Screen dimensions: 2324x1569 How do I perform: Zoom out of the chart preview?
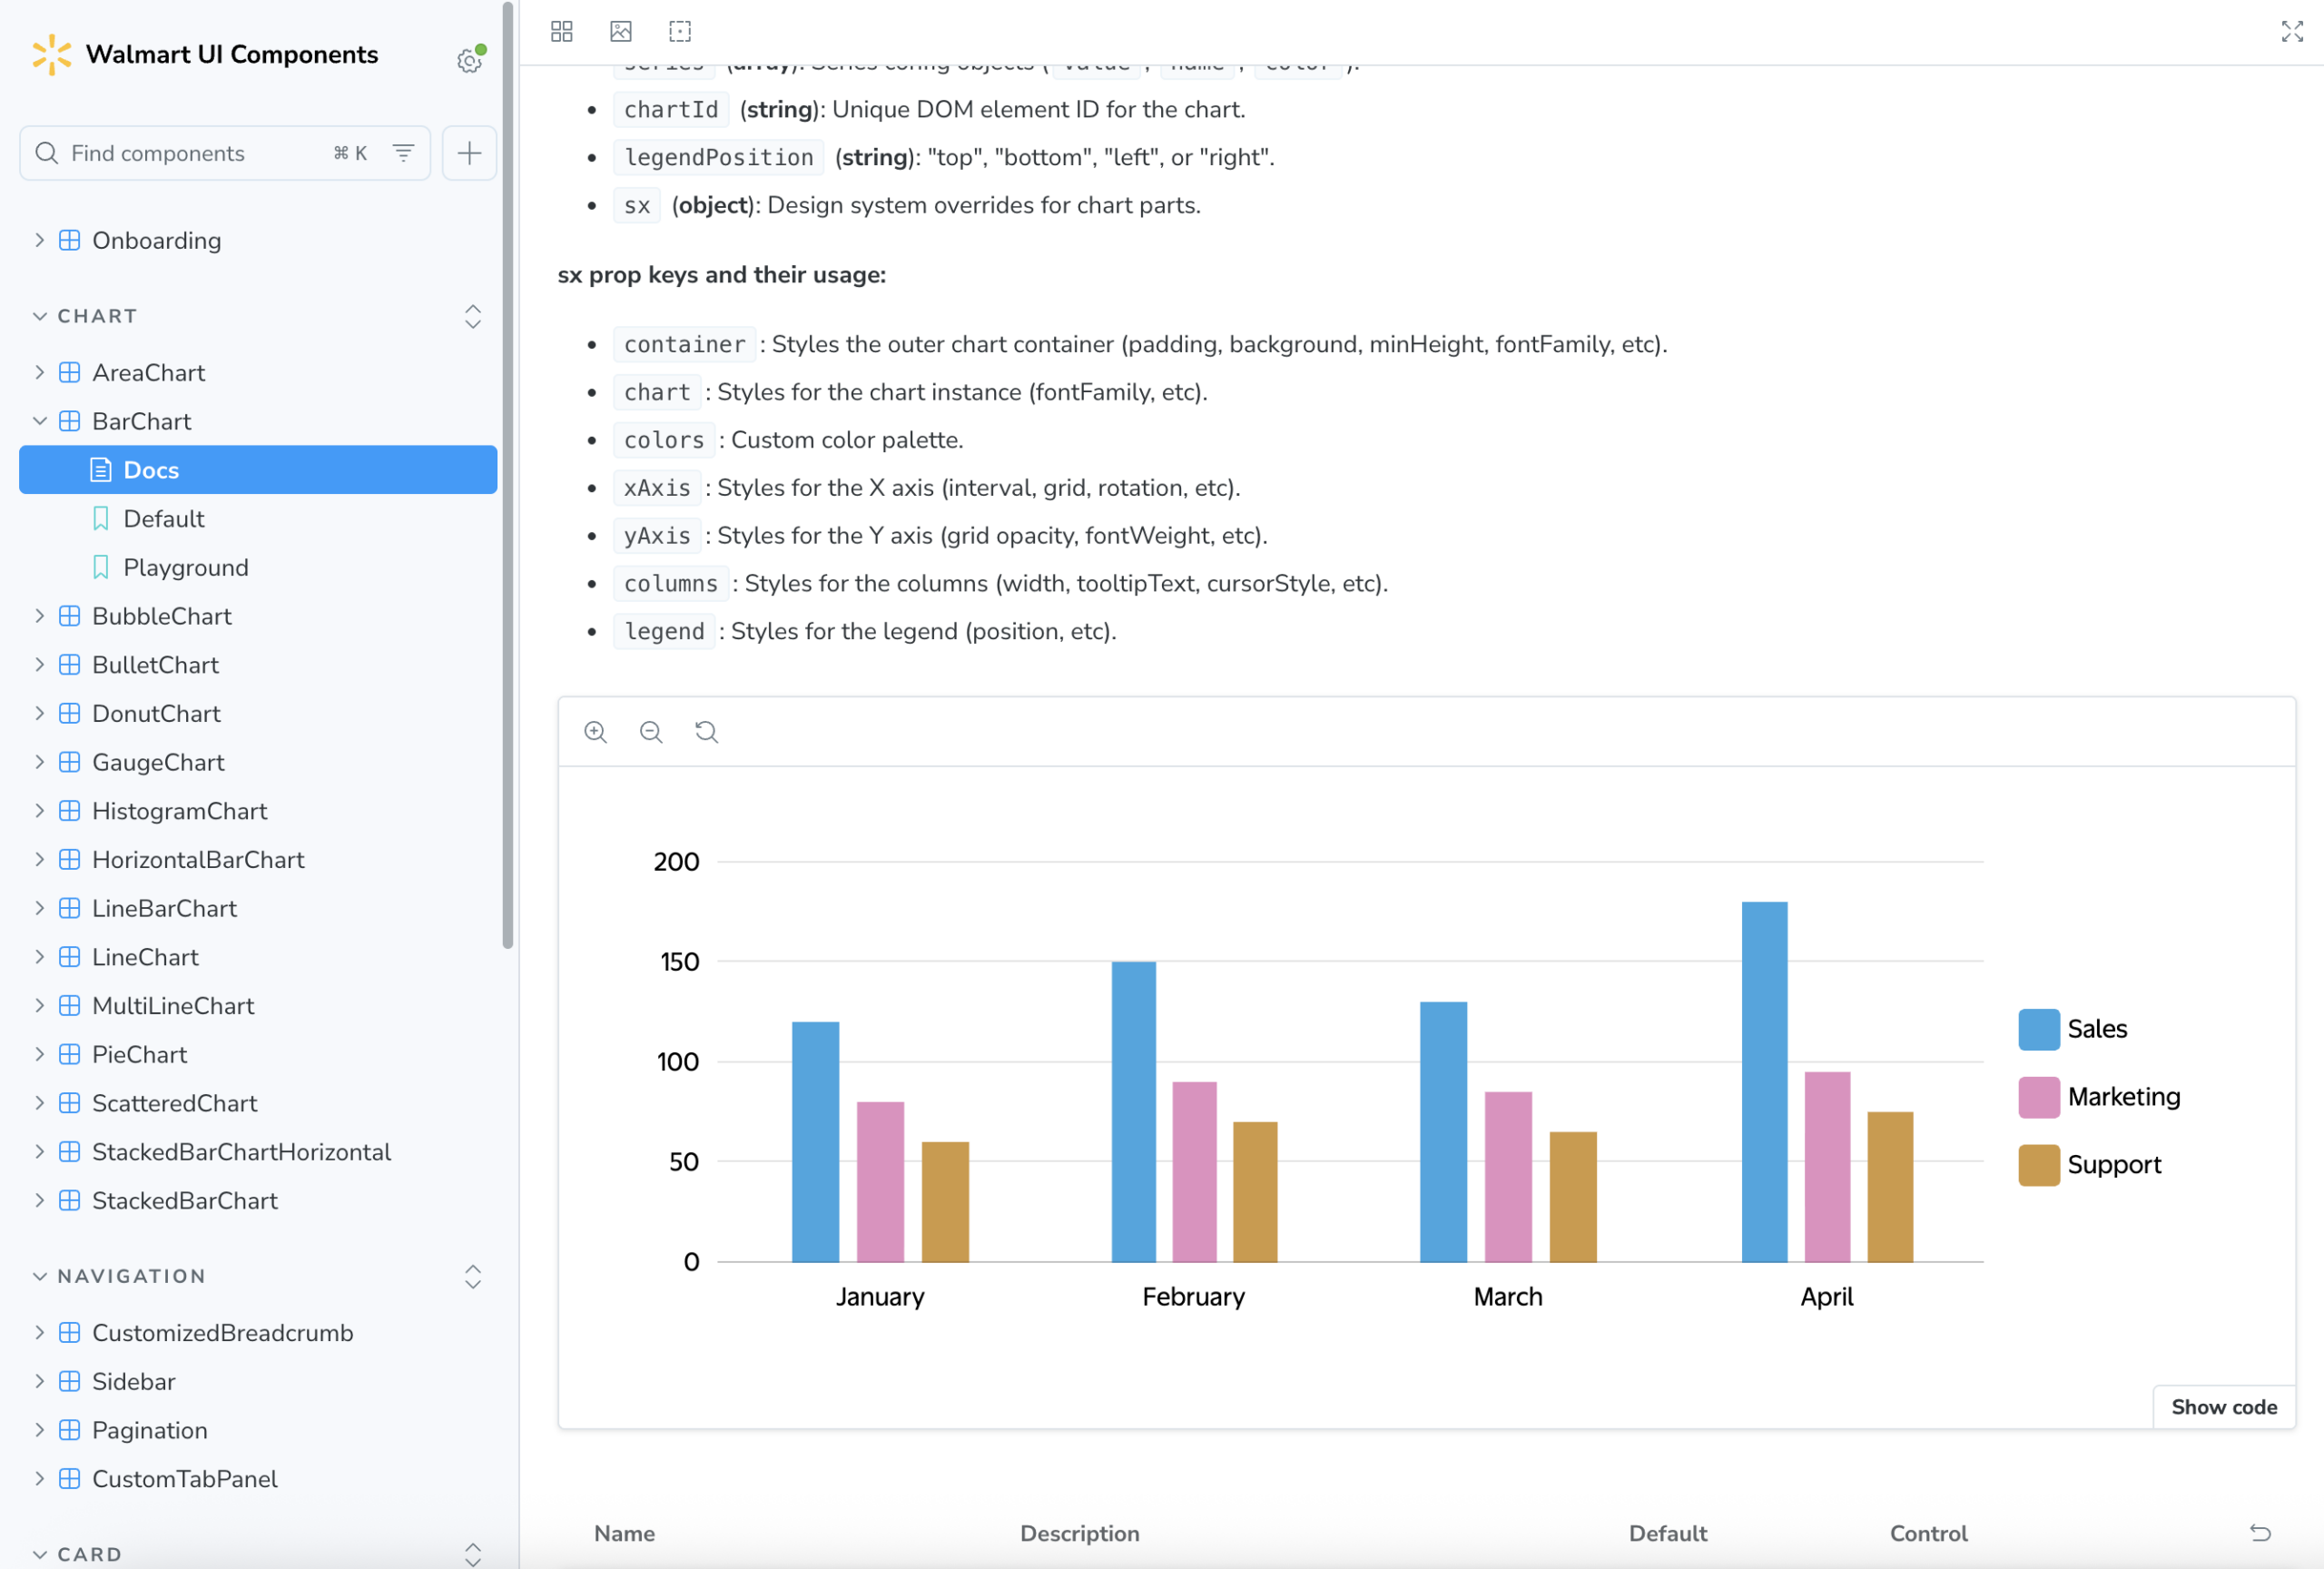651,732
